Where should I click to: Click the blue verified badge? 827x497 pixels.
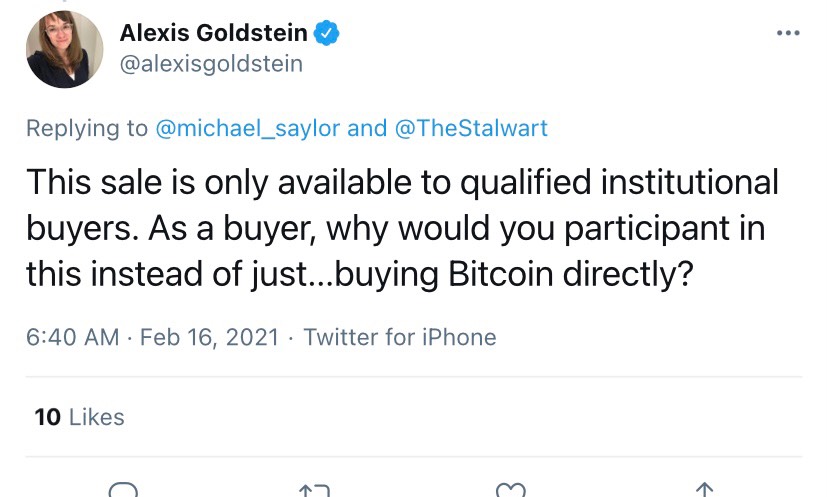pos(326,33)
